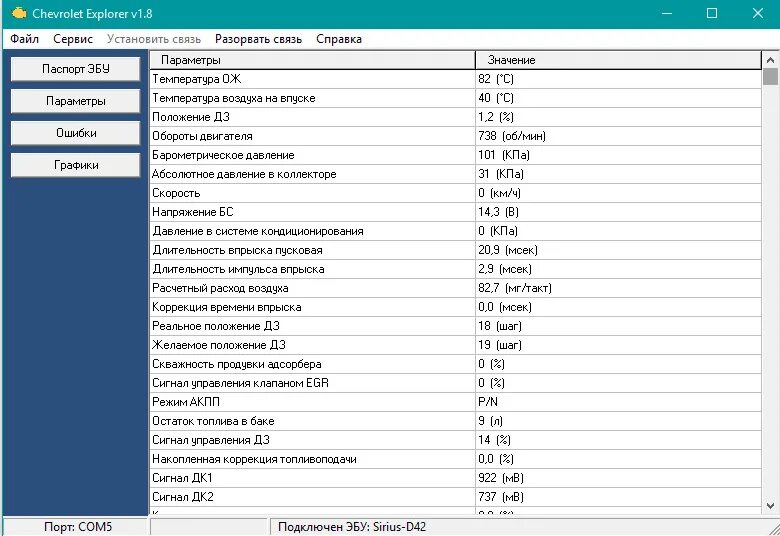Open the Файл menu
780x536 pixels.
pos(24,39)
